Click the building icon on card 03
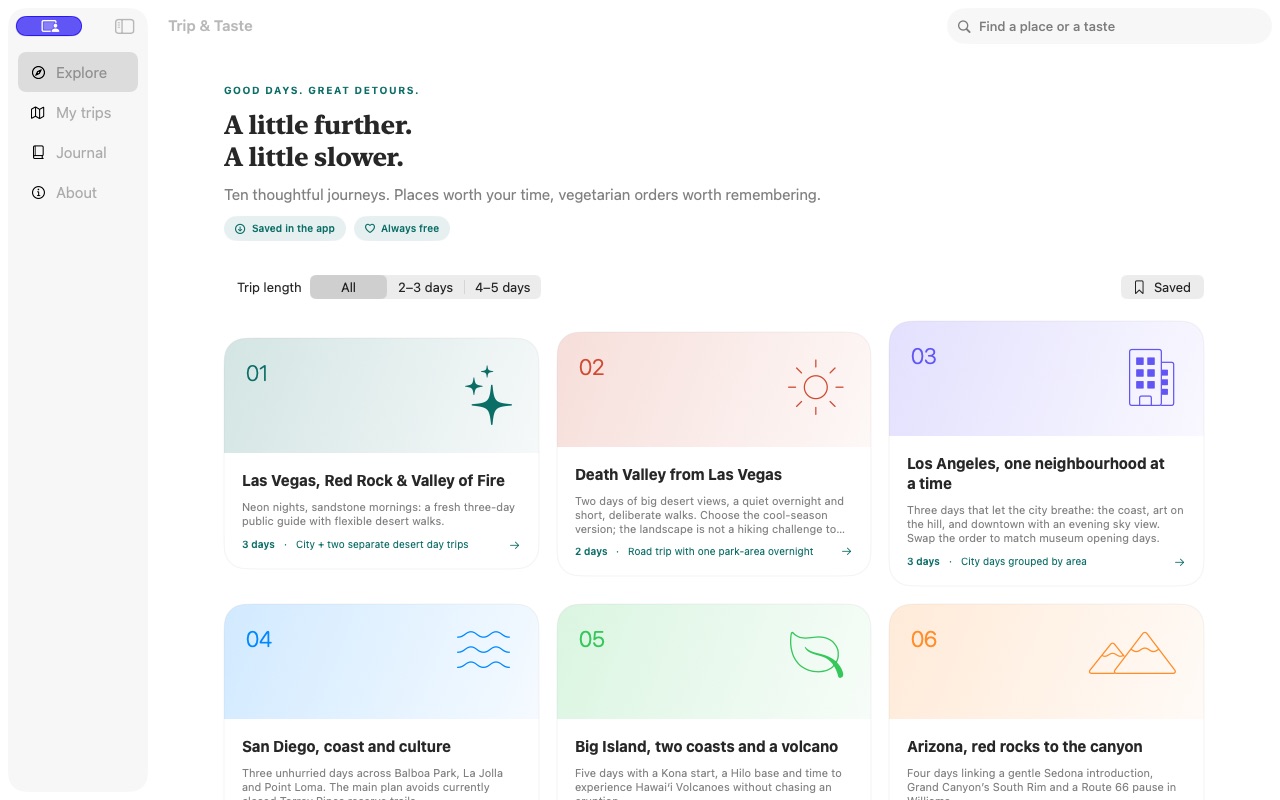This screenshot has height=800, width=1280. coord(1151,377)
